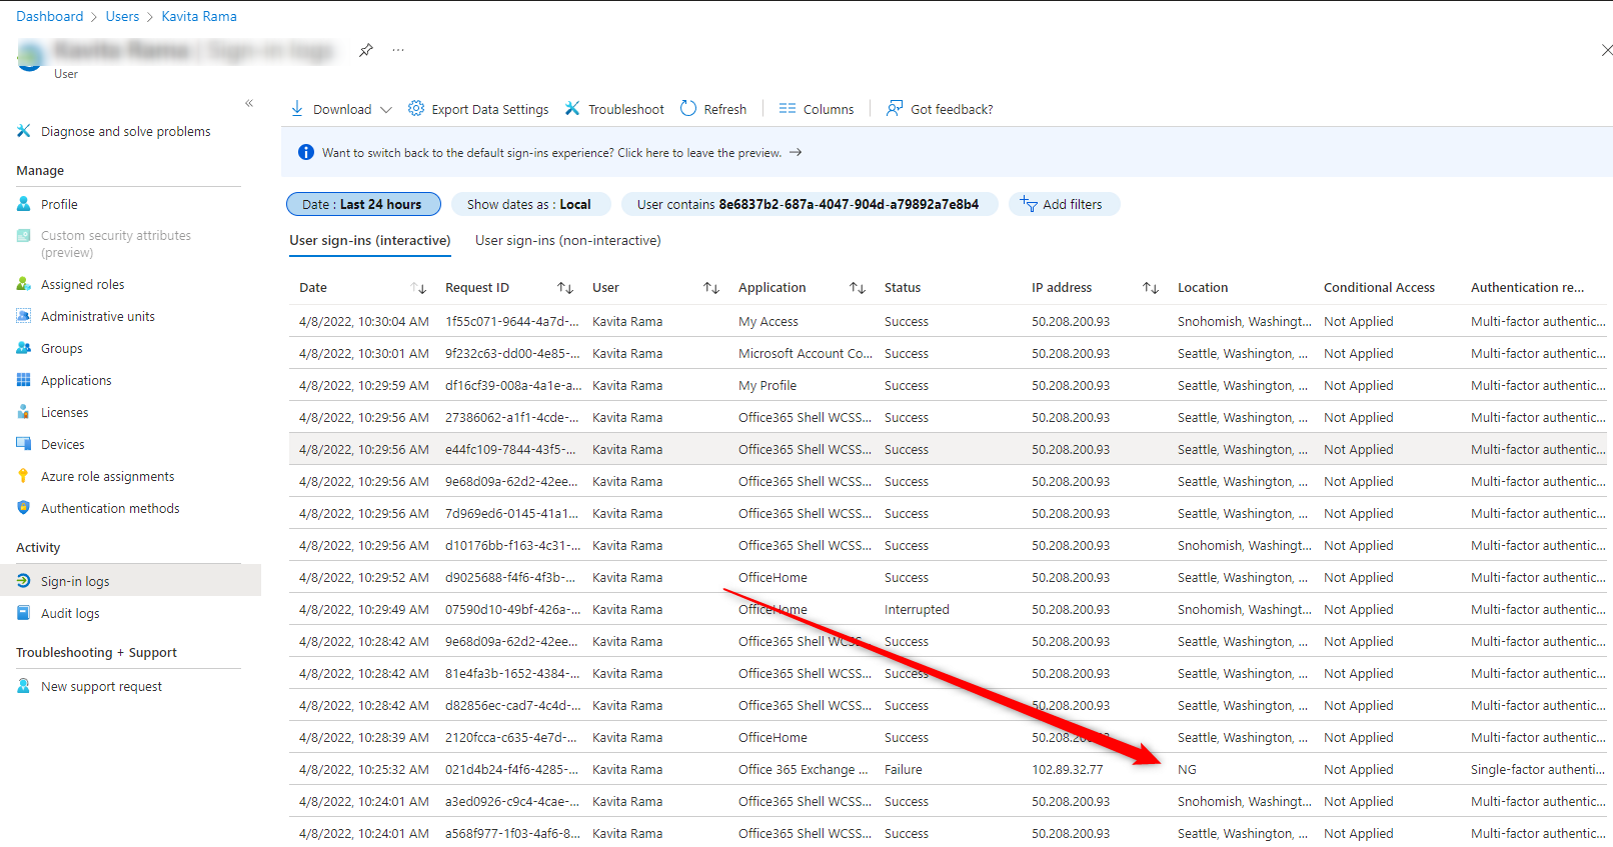Refresh the sign-in logs list
Screen dimensions: 1613x847
[713, 109]
